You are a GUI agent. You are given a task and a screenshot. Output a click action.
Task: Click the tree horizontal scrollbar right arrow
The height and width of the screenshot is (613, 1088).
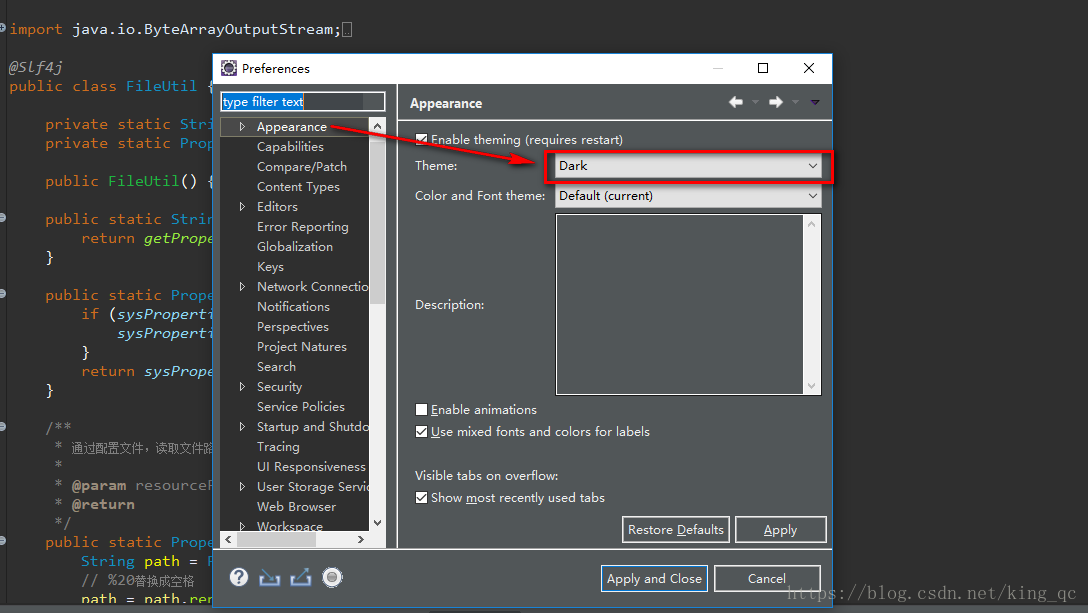point(361,539)
